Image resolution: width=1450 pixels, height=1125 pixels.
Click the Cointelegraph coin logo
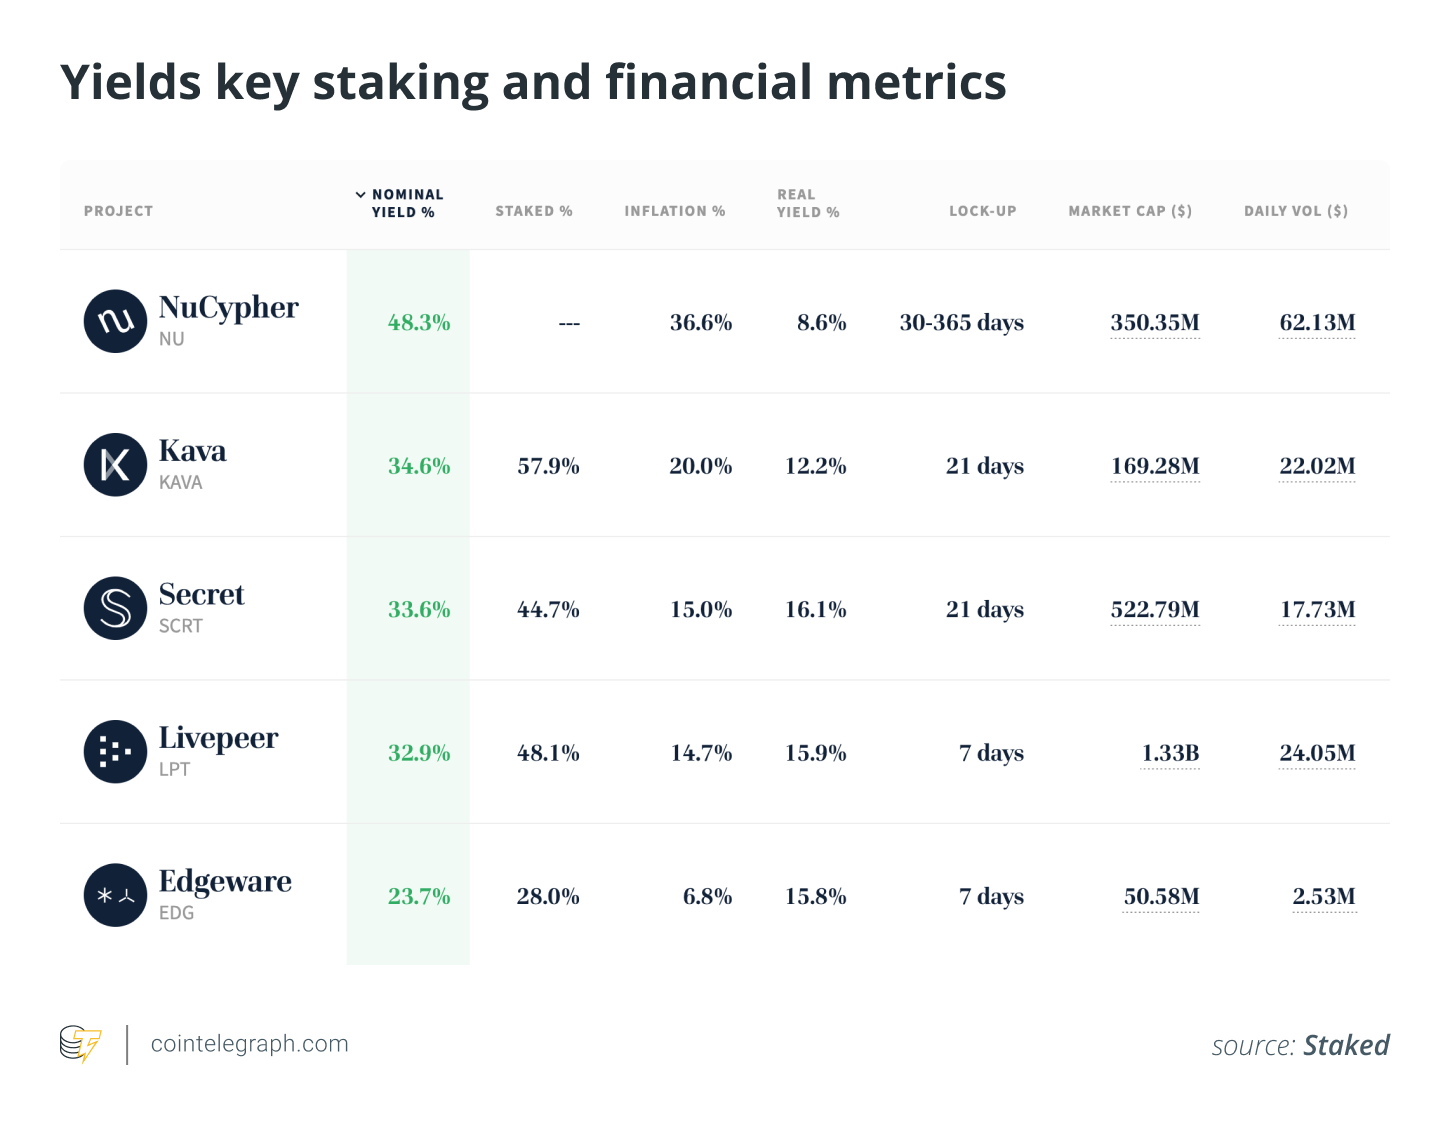[80, 1044]
